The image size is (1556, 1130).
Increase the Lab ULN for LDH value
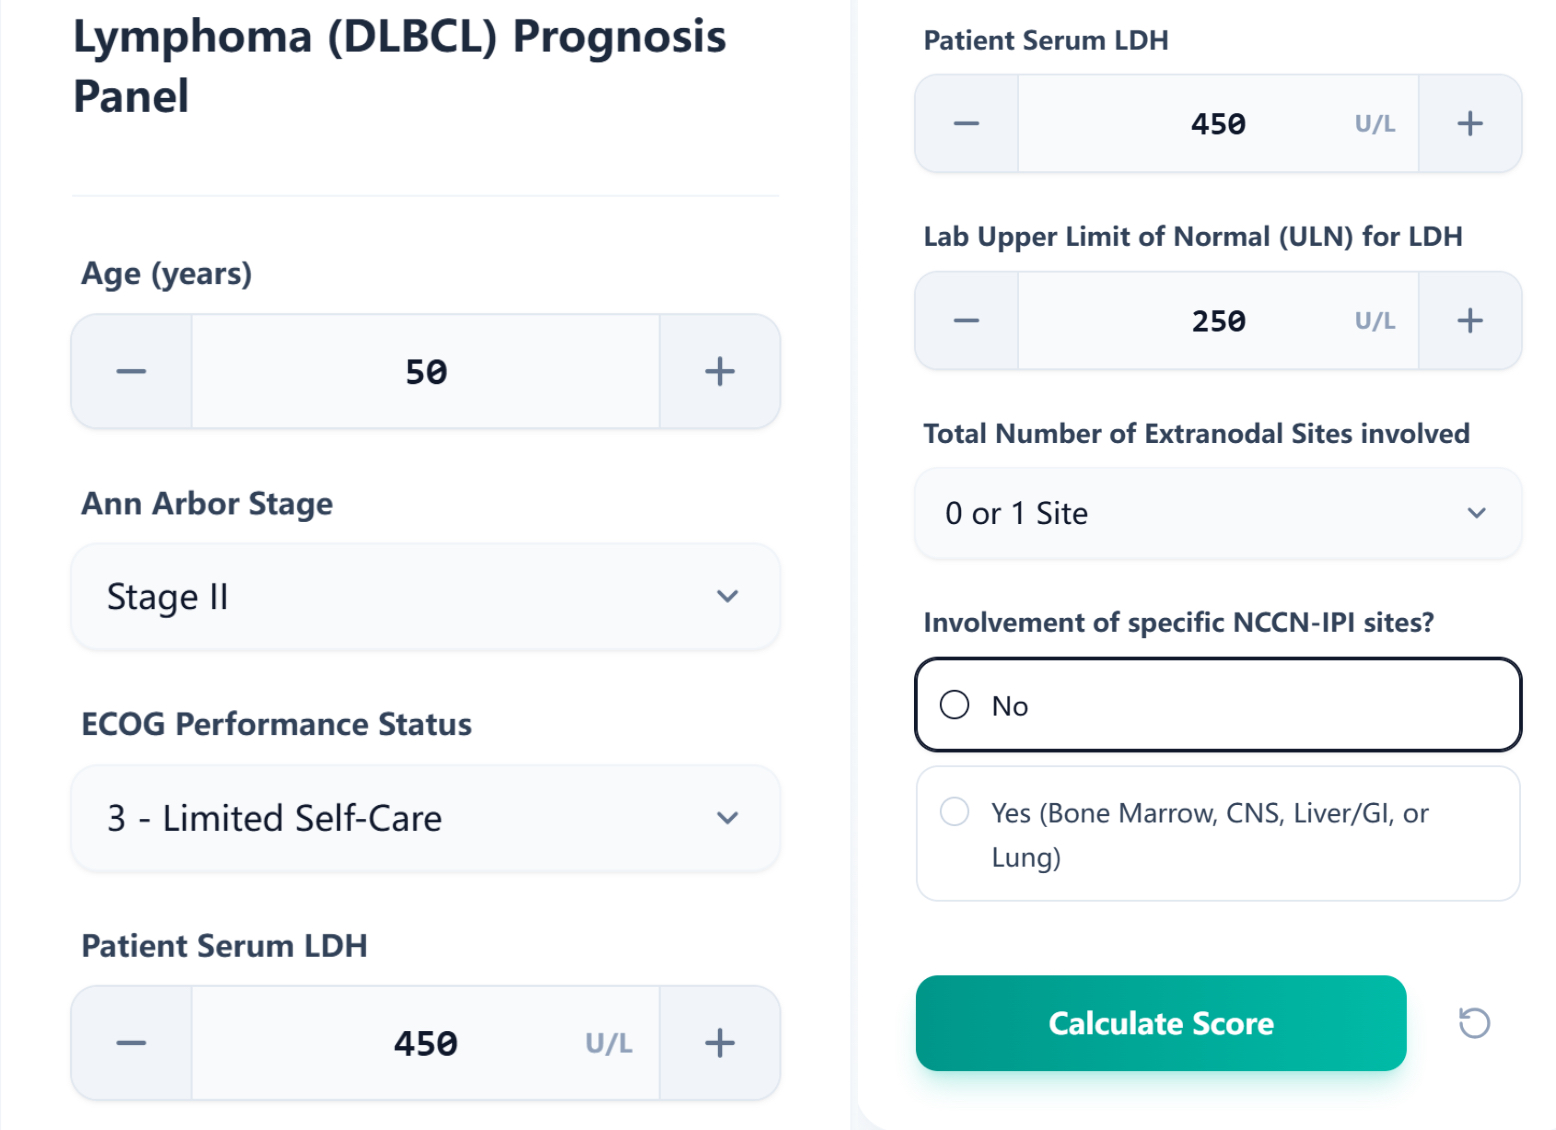(x=1470, y=320)
